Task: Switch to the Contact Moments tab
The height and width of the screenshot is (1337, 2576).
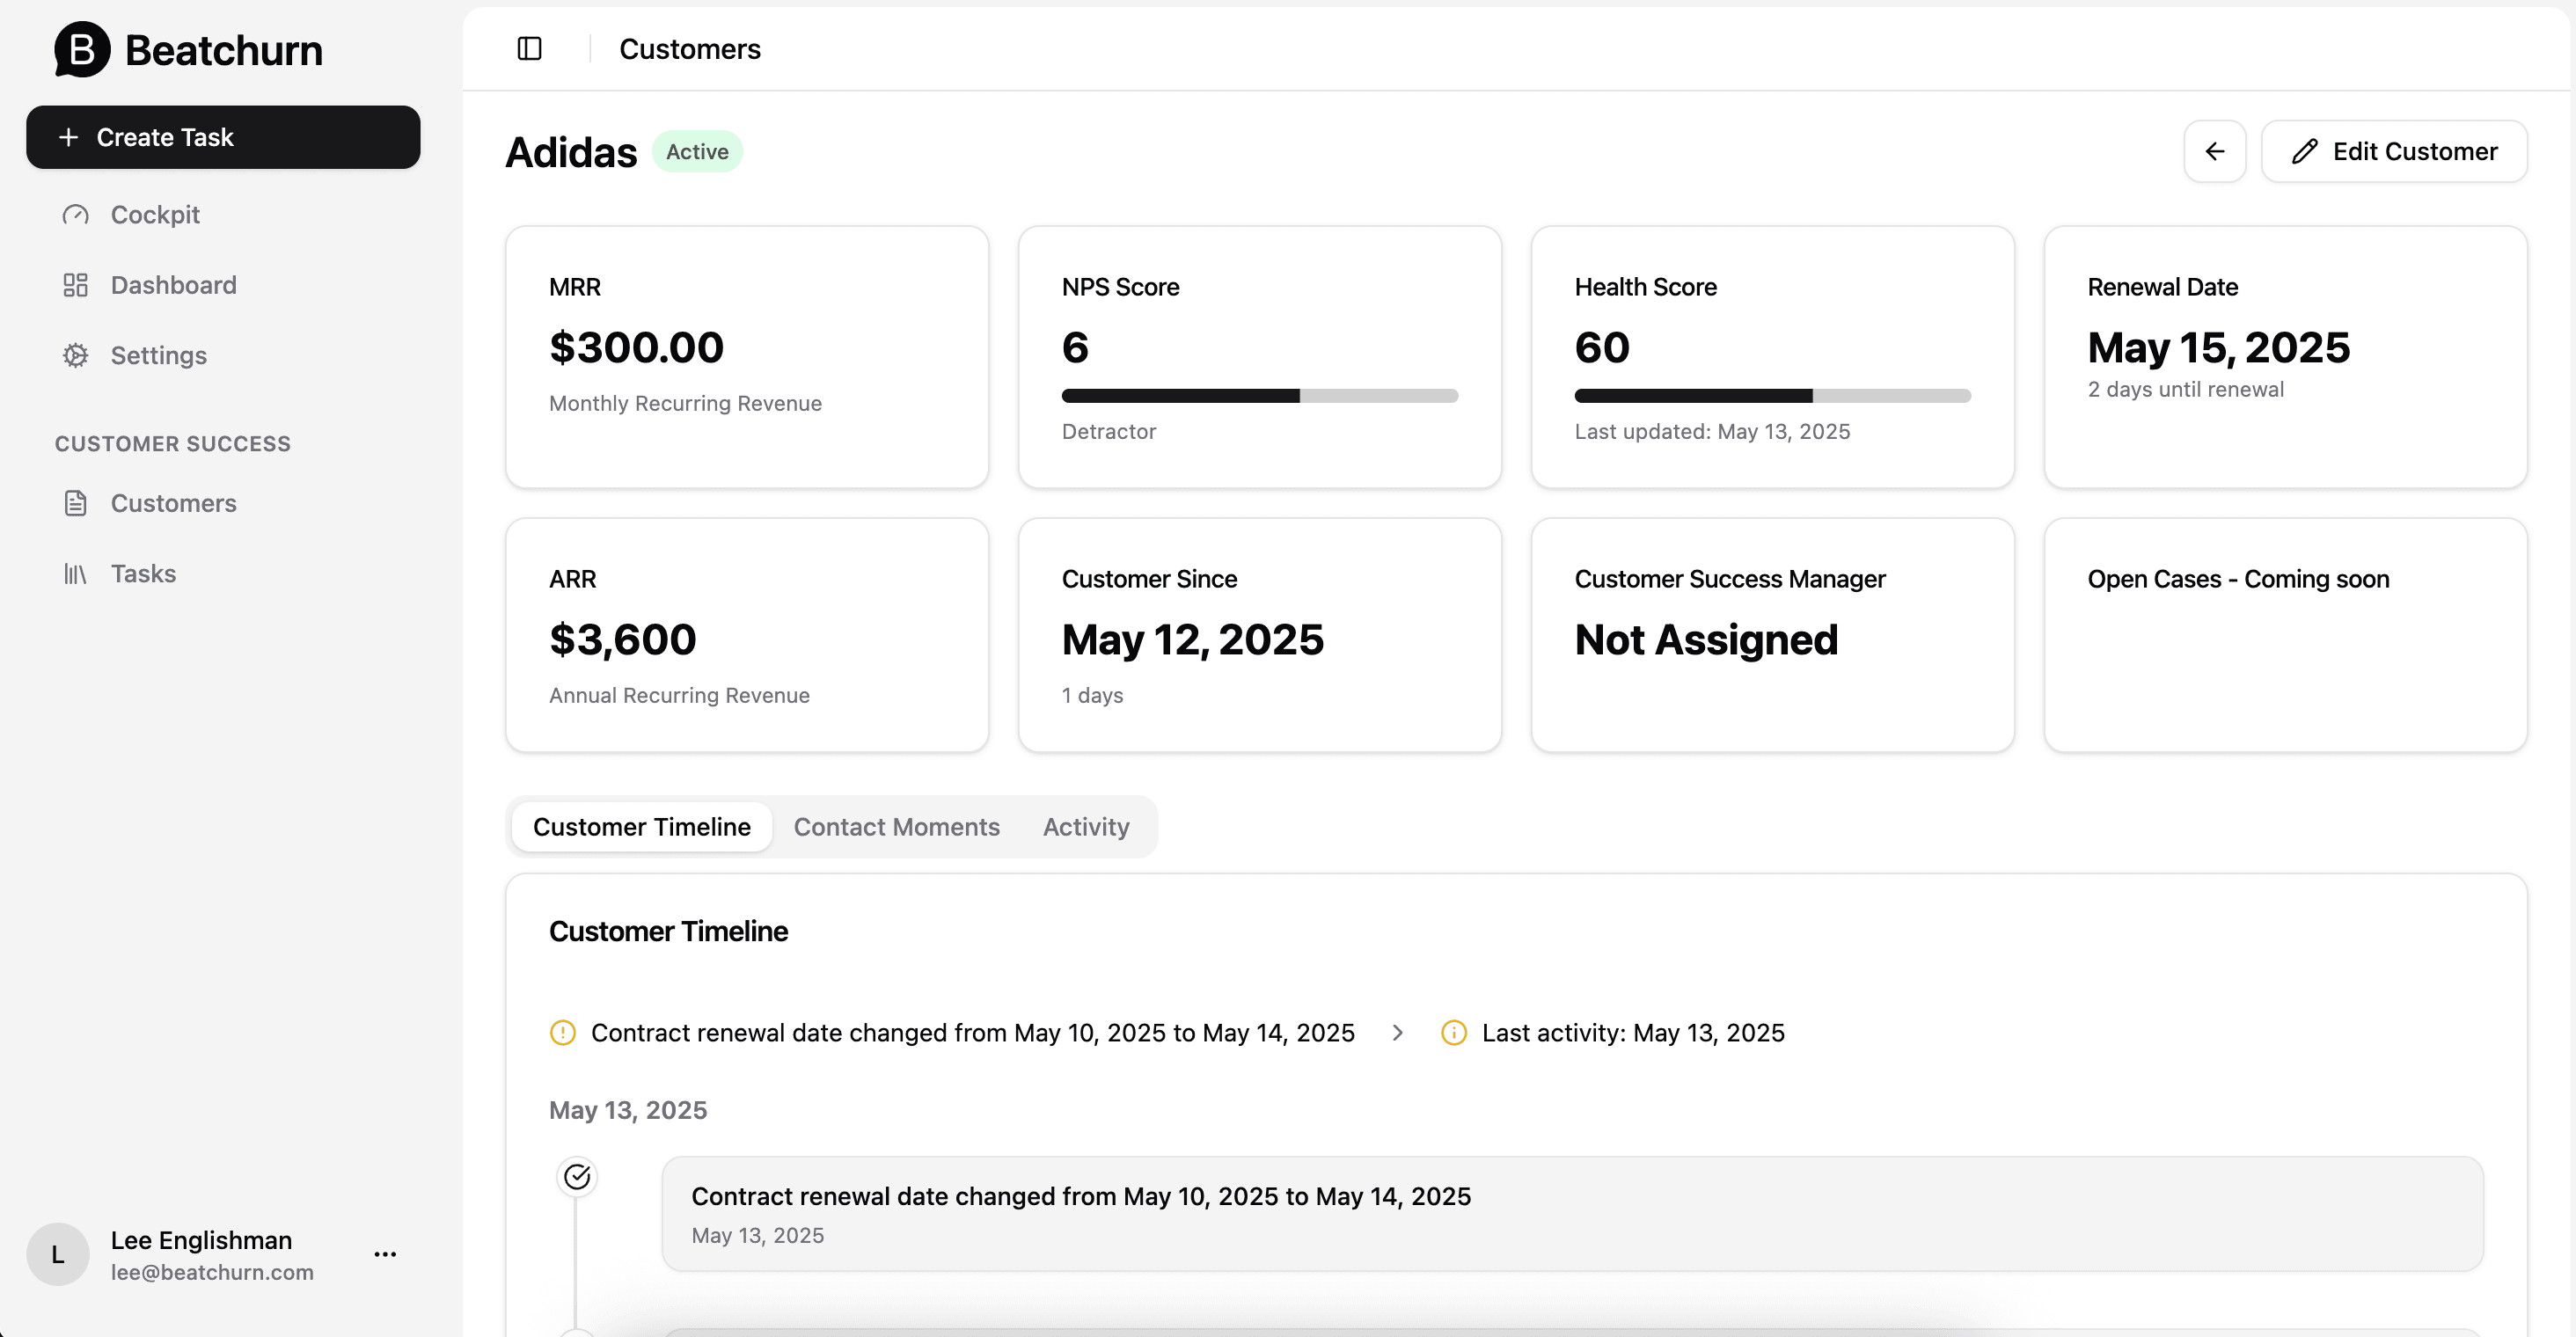Action: click(x=897, y=827)
